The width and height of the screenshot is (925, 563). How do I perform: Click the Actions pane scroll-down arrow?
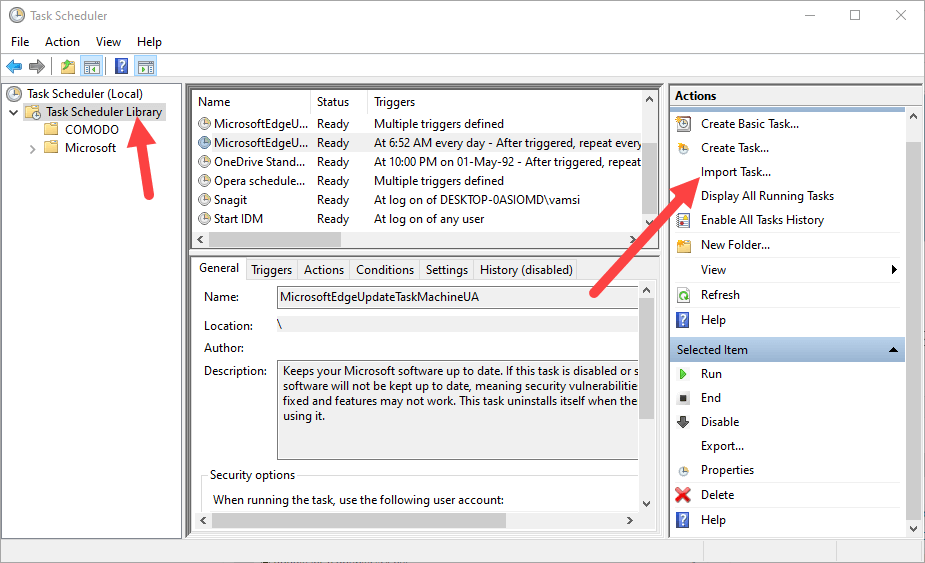click(x=913, y=529)
